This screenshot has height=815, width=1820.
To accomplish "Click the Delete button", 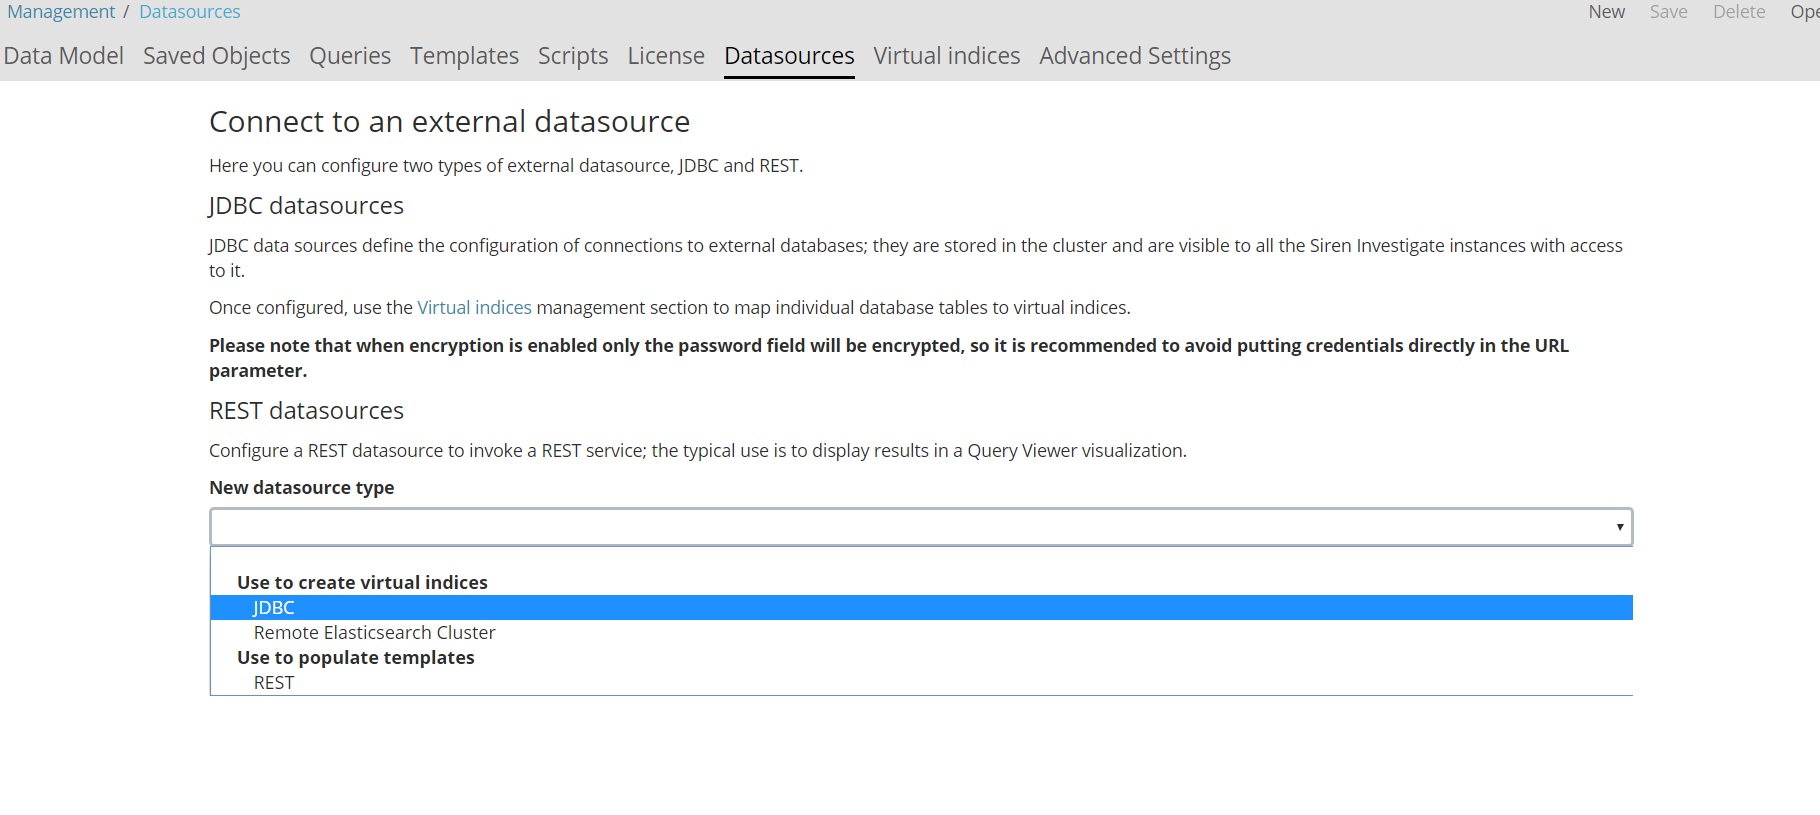I will click(1738, 12).
